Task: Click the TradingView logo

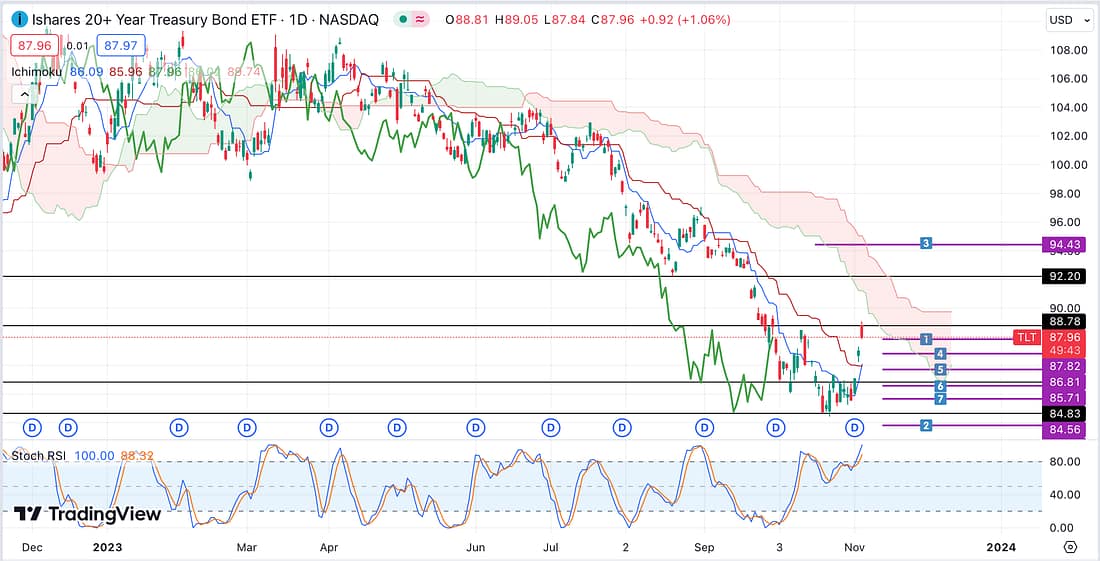Action: point(88,514)
